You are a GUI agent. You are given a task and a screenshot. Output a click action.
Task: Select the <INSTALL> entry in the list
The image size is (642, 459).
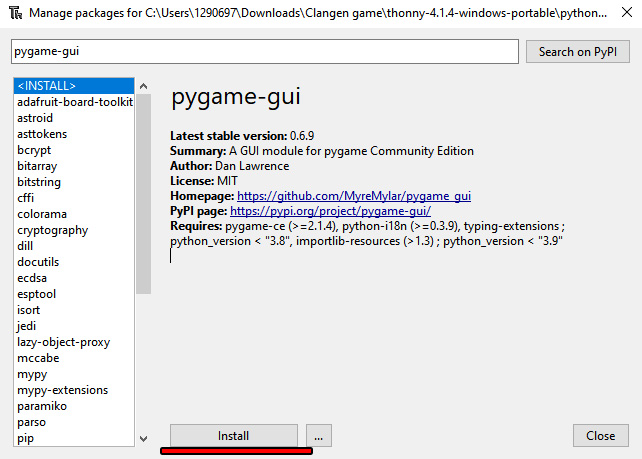[74, 86]
